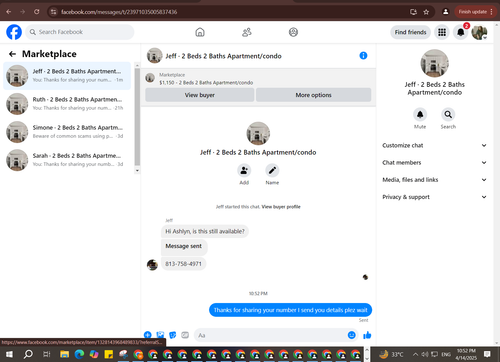Choose a GIF in message composer
This screenshot has width=500, height=362.
185,335
